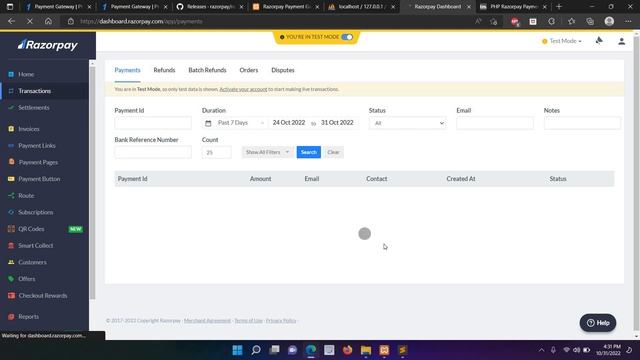Image resolution: width=640 pixels, height=360 pixels.
Task: Expand Show All Filters
Action: click(267, 152)
